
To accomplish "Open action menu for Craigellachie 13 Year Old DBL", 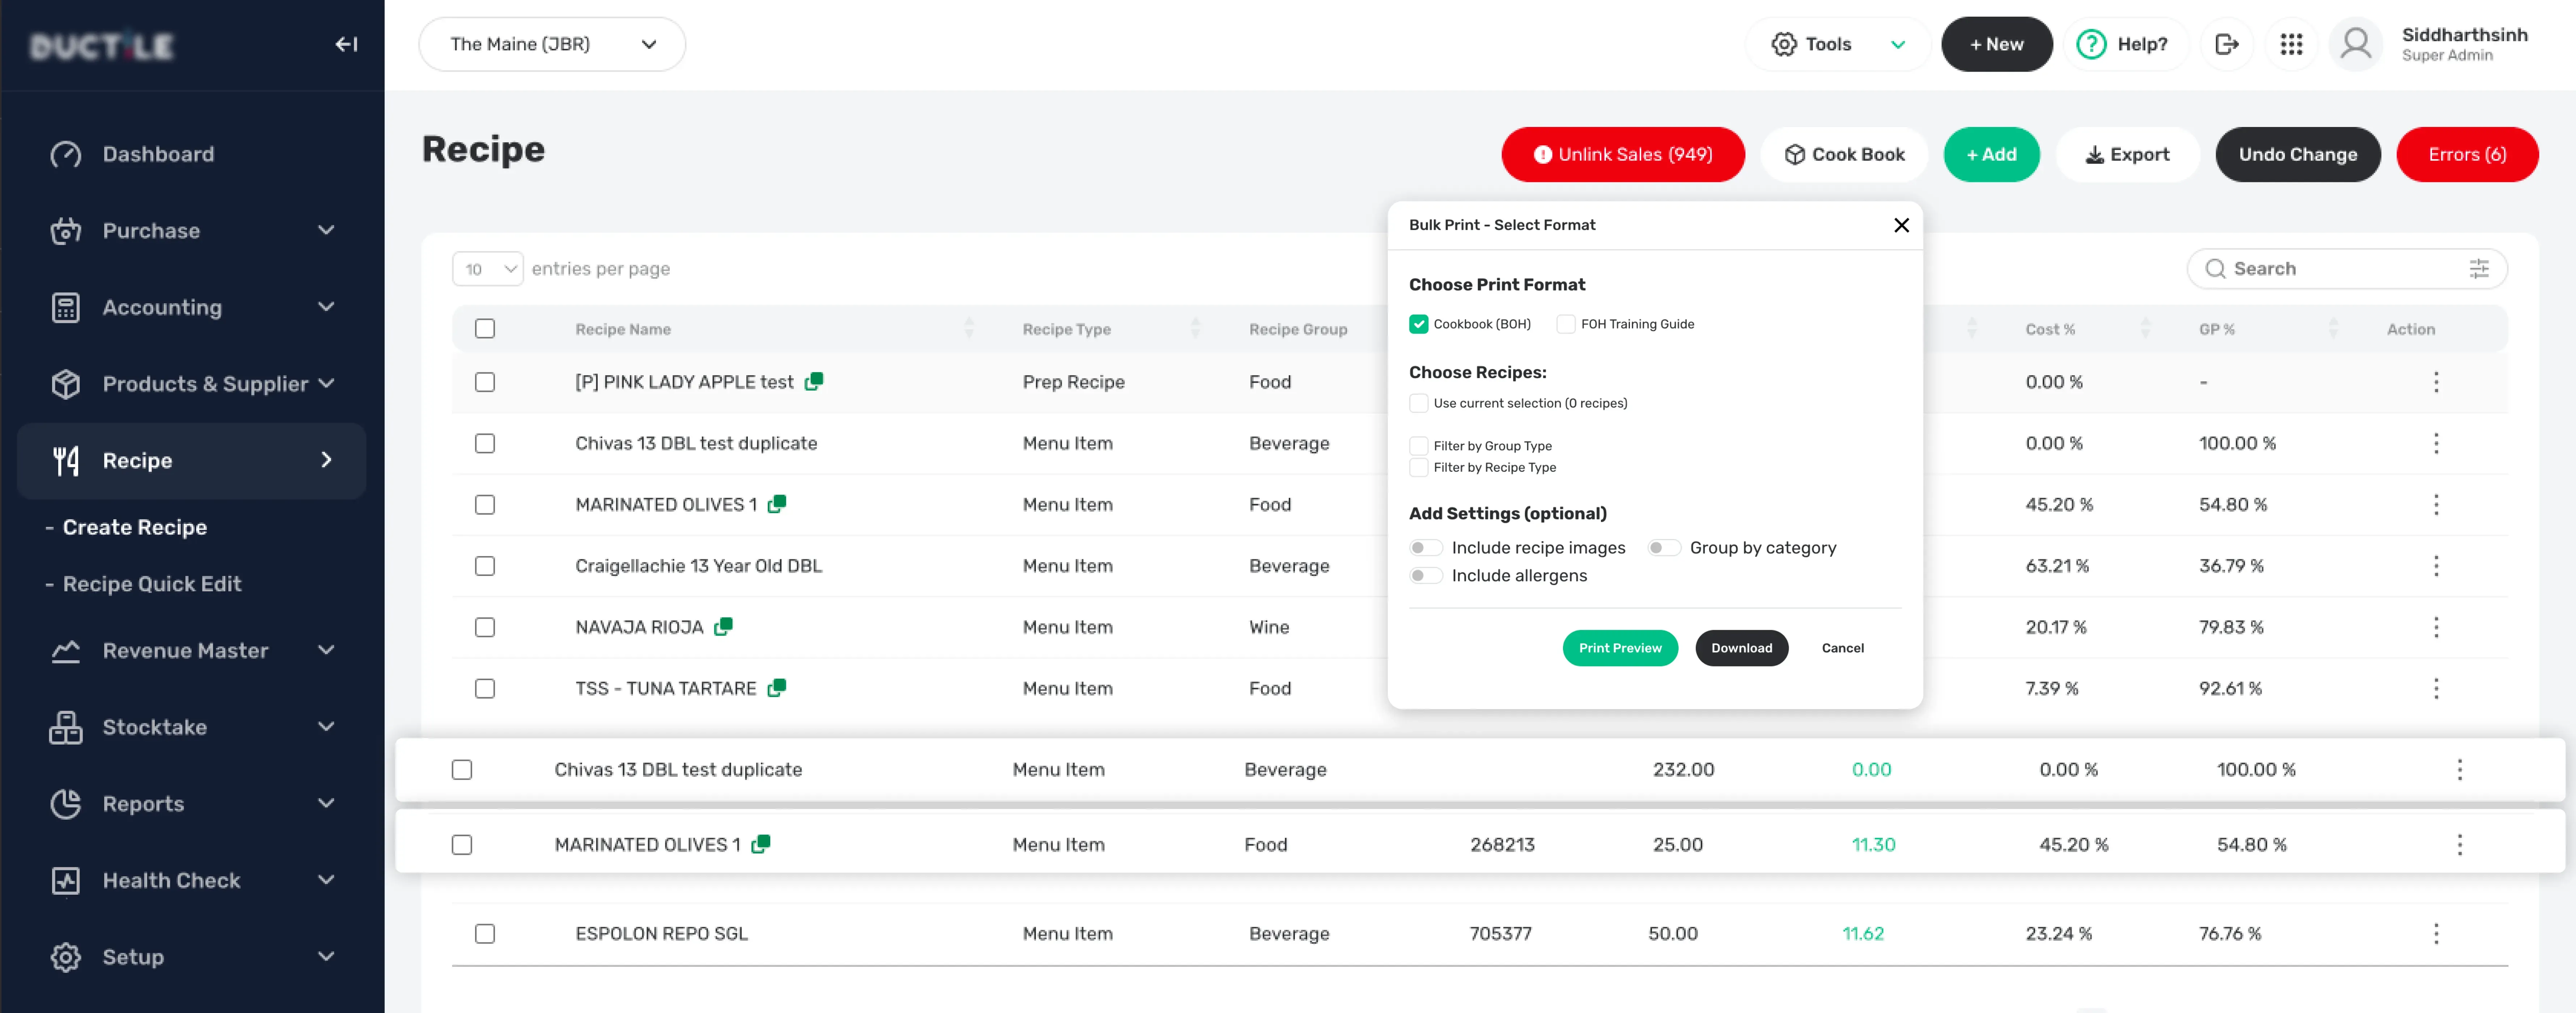I will click(x=2436, y=566).
